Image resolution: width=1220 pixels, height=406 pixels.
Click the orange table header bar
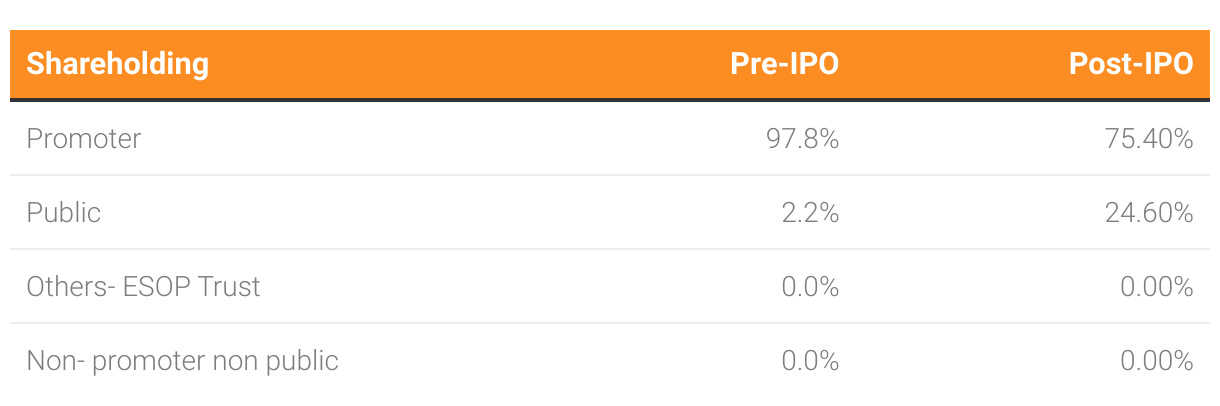click(610, 64)
